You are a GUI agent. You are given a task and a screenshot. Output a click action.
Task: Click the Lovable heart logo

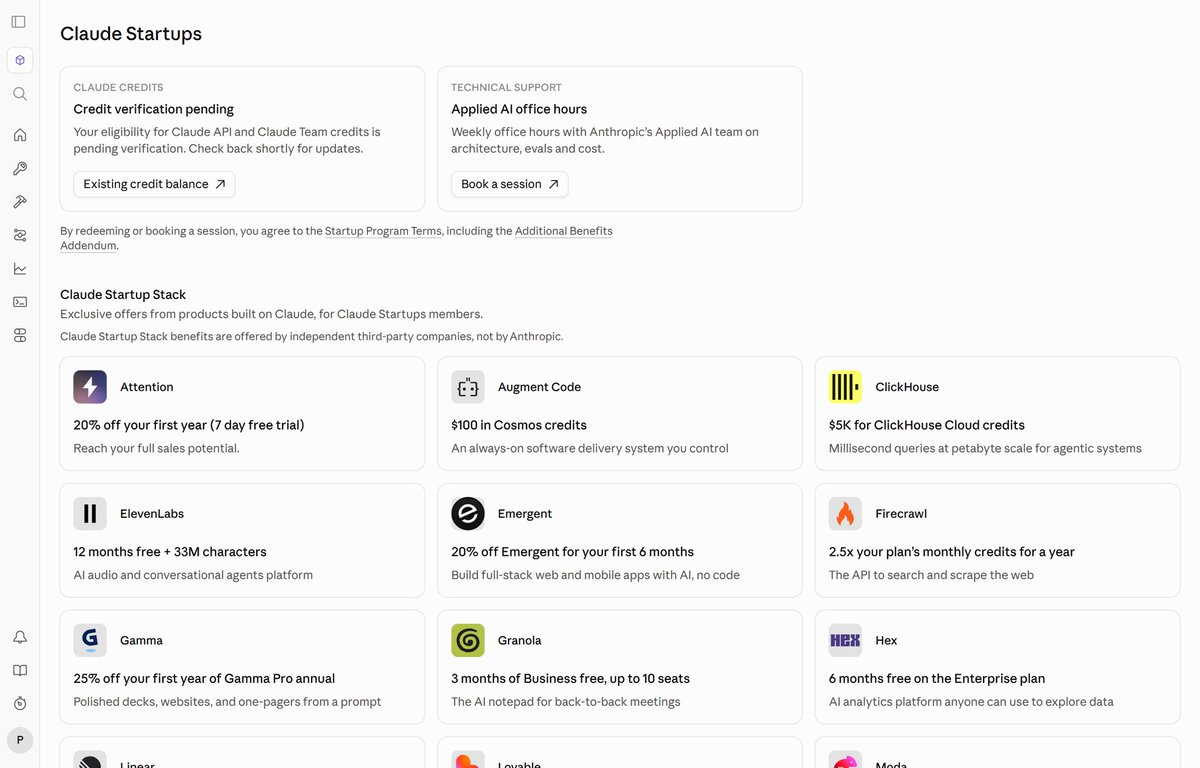(x=468, y=760)
